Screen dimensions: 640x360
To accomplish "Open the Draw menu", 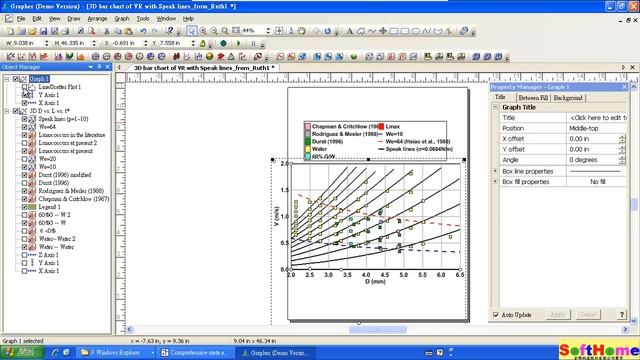I will pos(73,19).
